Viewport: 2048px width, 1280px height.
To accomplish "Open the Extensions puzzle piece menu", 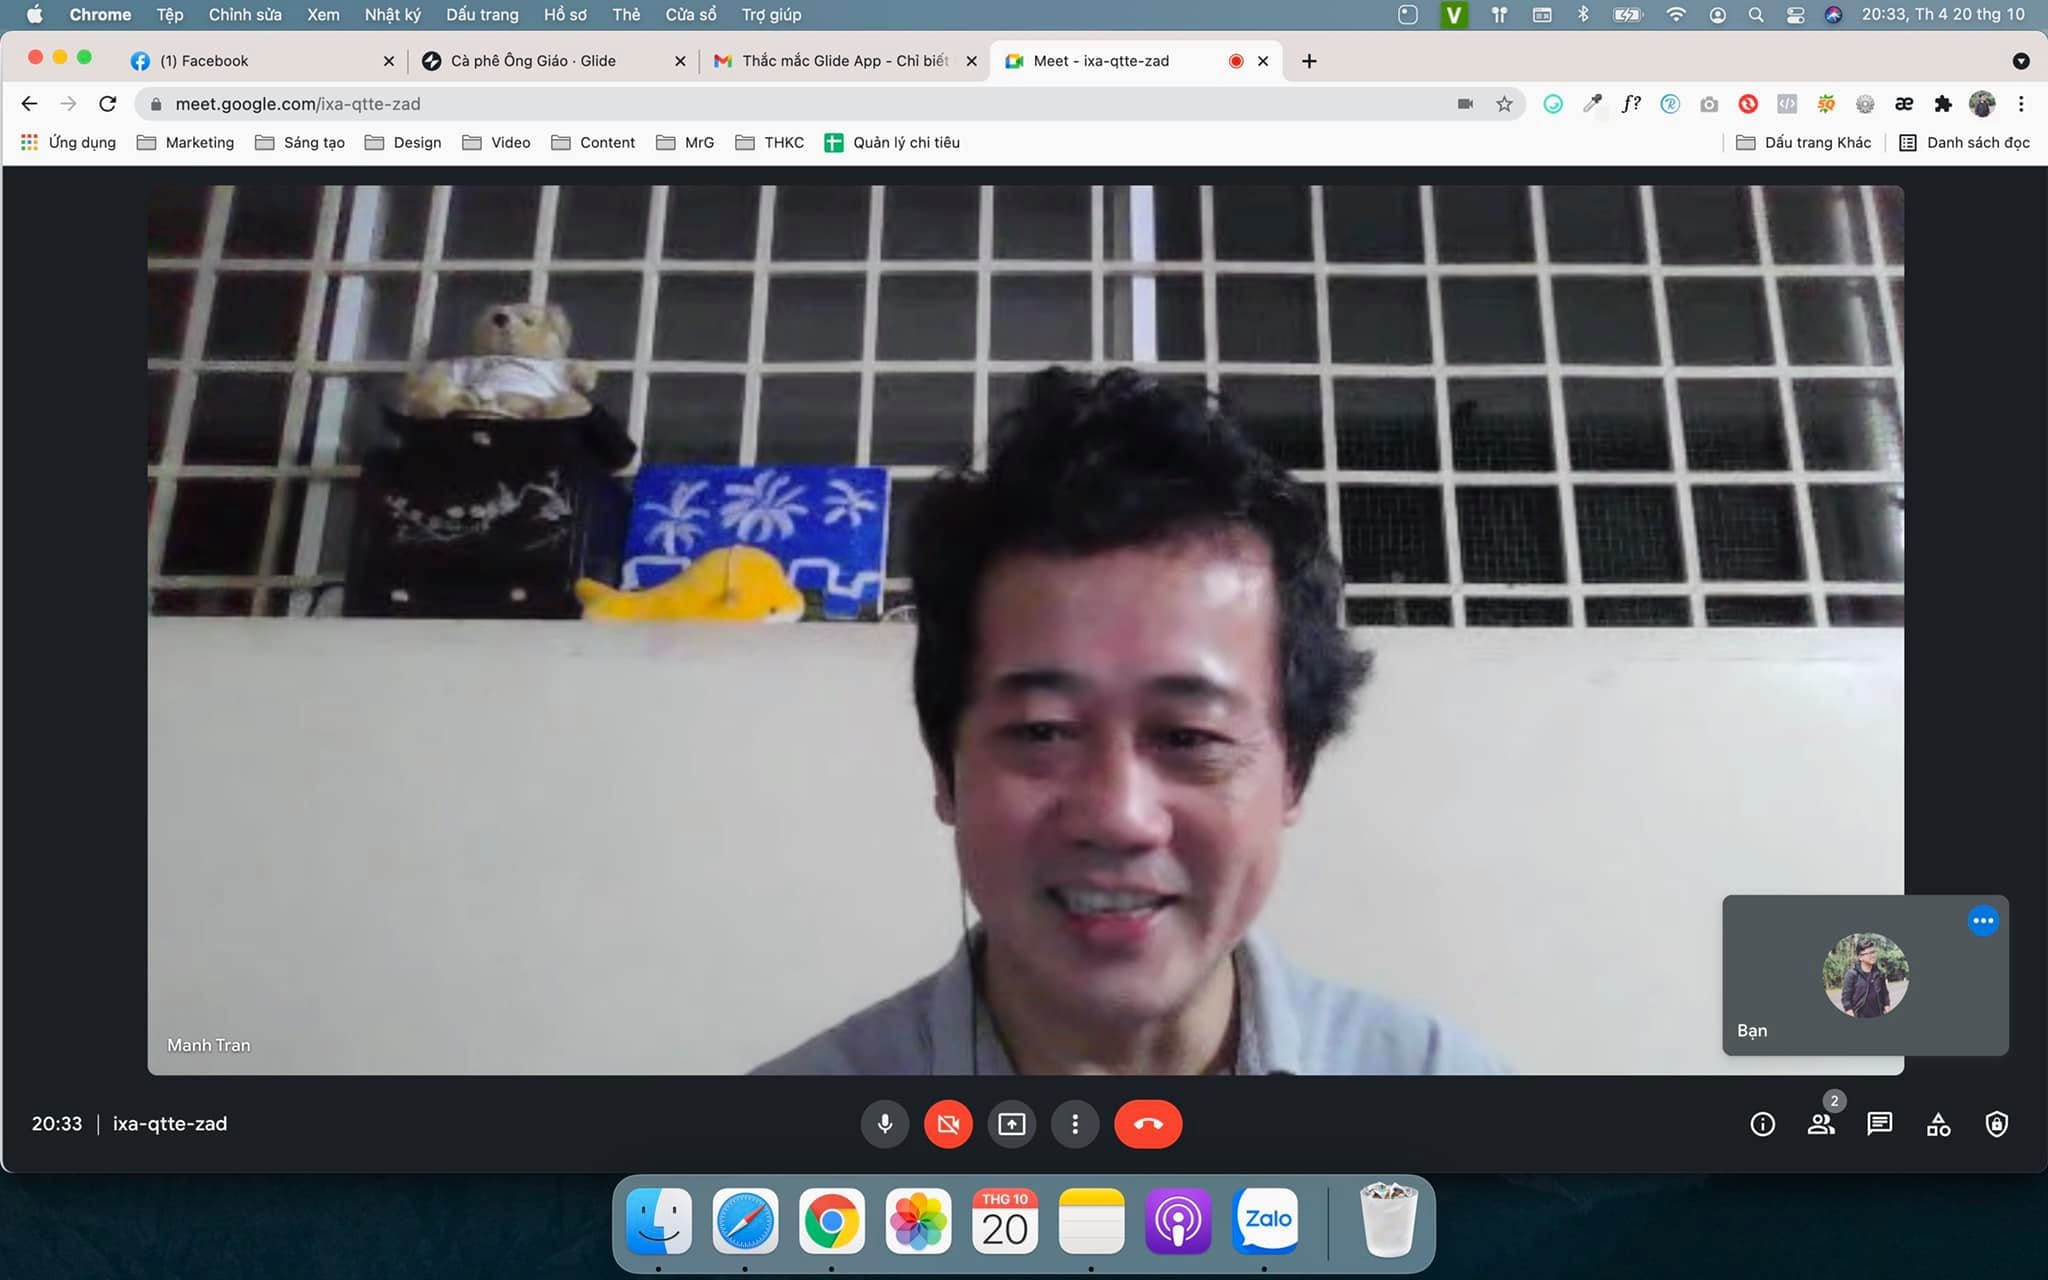I will click(1943, 104).
